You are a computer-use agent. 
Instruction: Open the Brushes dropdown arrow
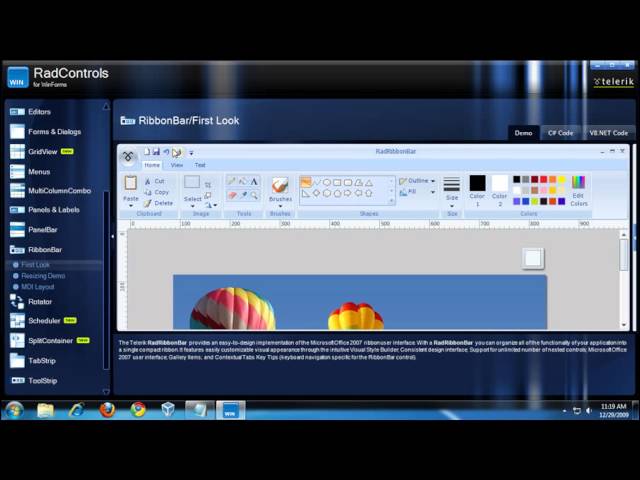[x=280, y=205]
